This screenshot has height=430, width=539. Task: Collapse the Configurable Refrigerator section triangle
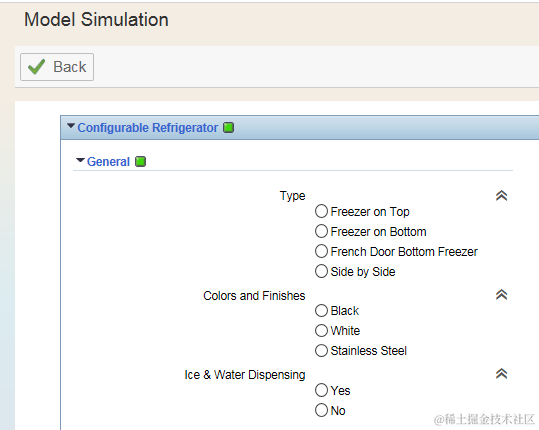(71, 126)
